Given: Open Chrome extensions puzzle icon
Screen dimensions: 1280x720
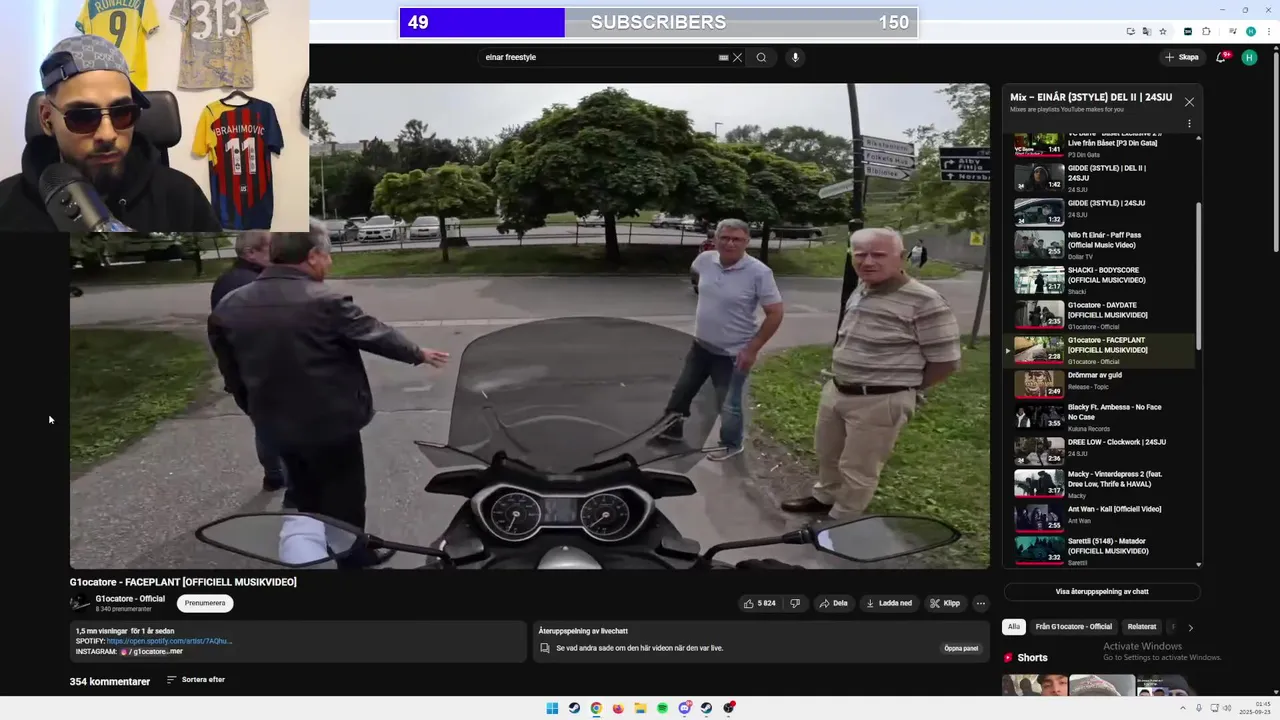Looking at the screenshot, I should pos(1206,31).
